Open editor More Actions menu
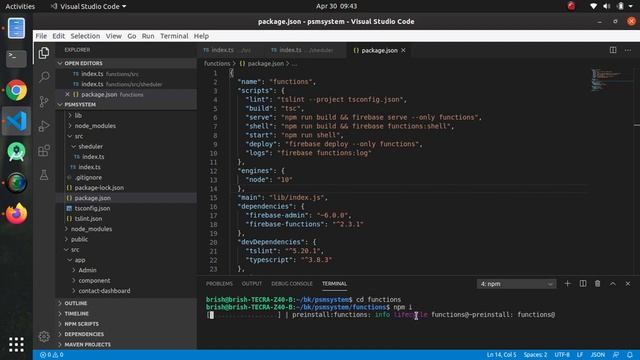The width and height of the screenshot is (640, 360). 628,50
